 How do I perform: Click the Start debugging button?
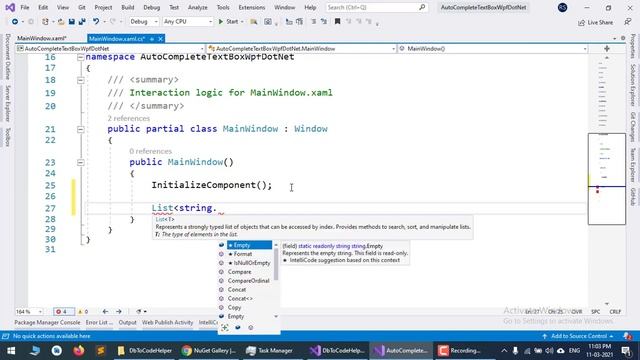coord(228,22)
